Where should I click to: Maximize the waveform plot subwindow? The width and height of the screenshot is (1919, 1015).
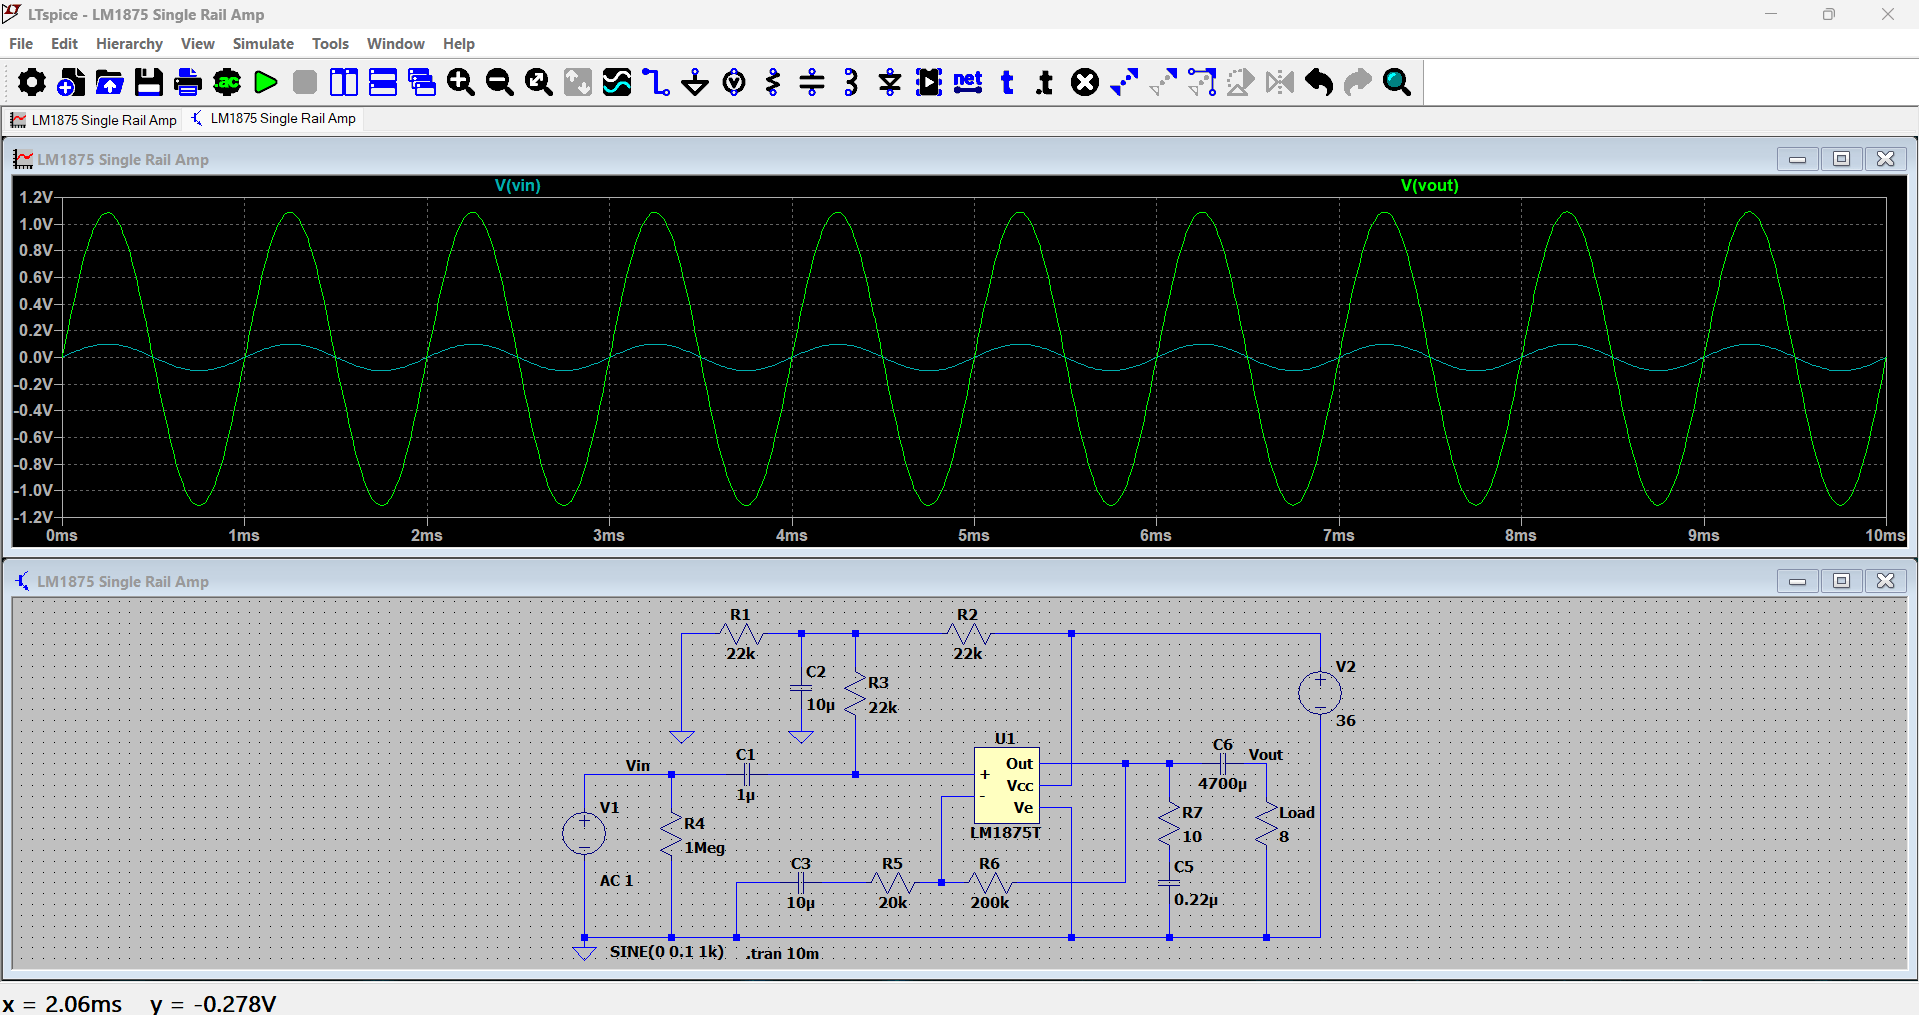[x=1841, y=159]
